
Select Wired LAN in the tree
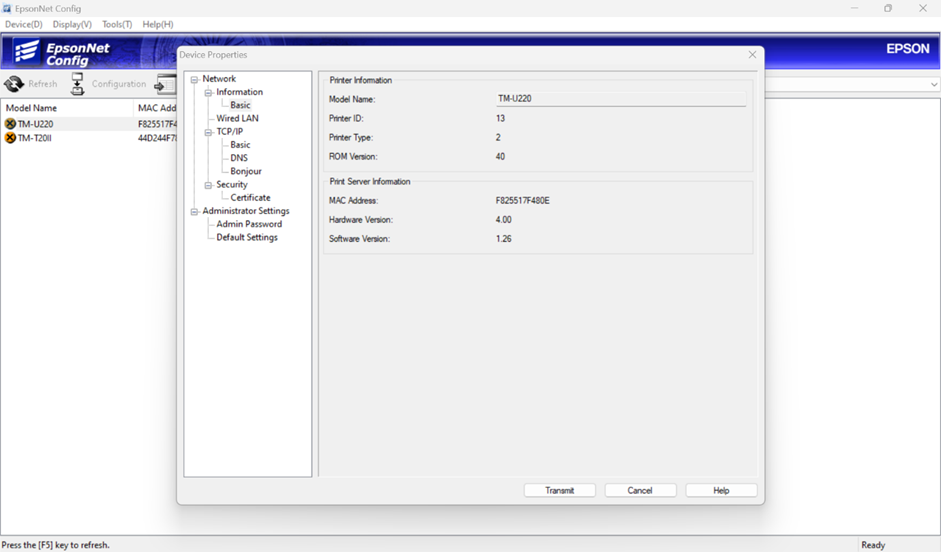(238, 118)
